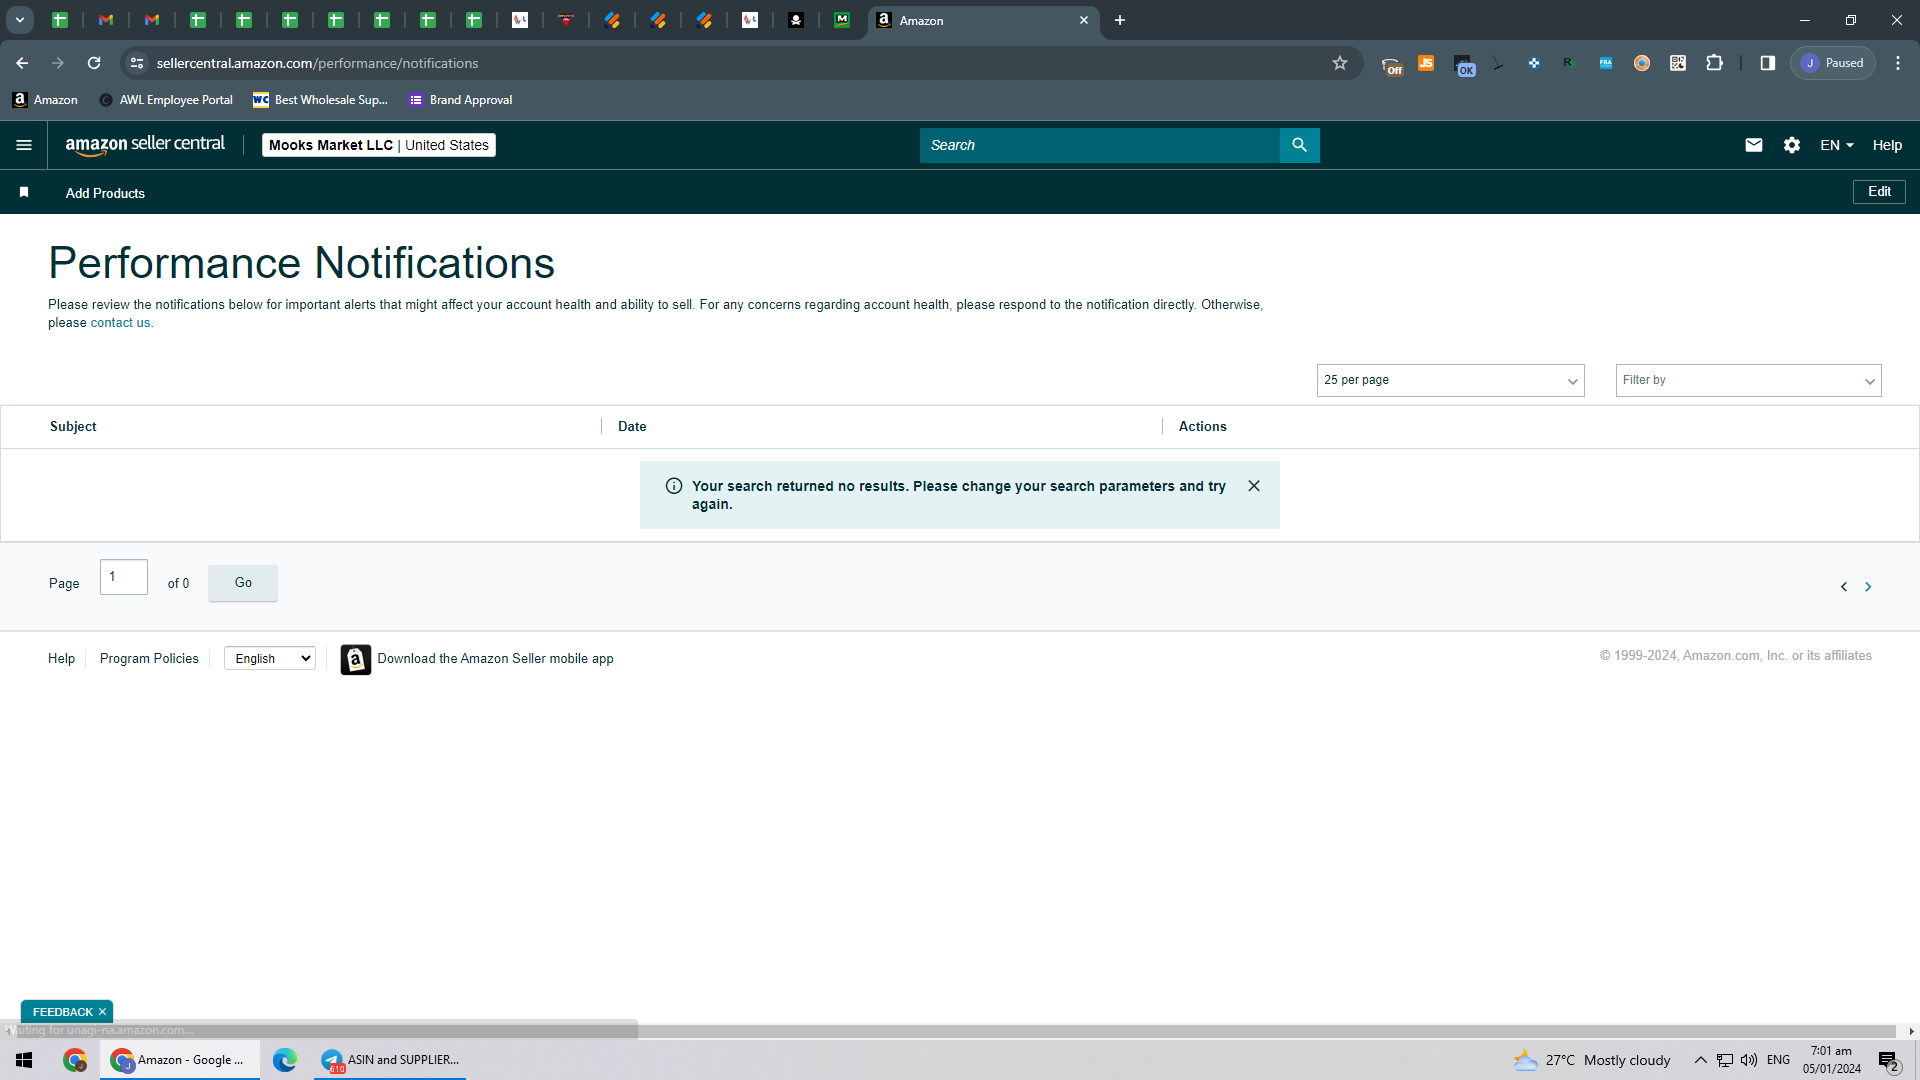The image size is (1920, 1080).
Task: Open the Chrome three-dot menu
Action: pyautogui.click(x=1898, y=63)
